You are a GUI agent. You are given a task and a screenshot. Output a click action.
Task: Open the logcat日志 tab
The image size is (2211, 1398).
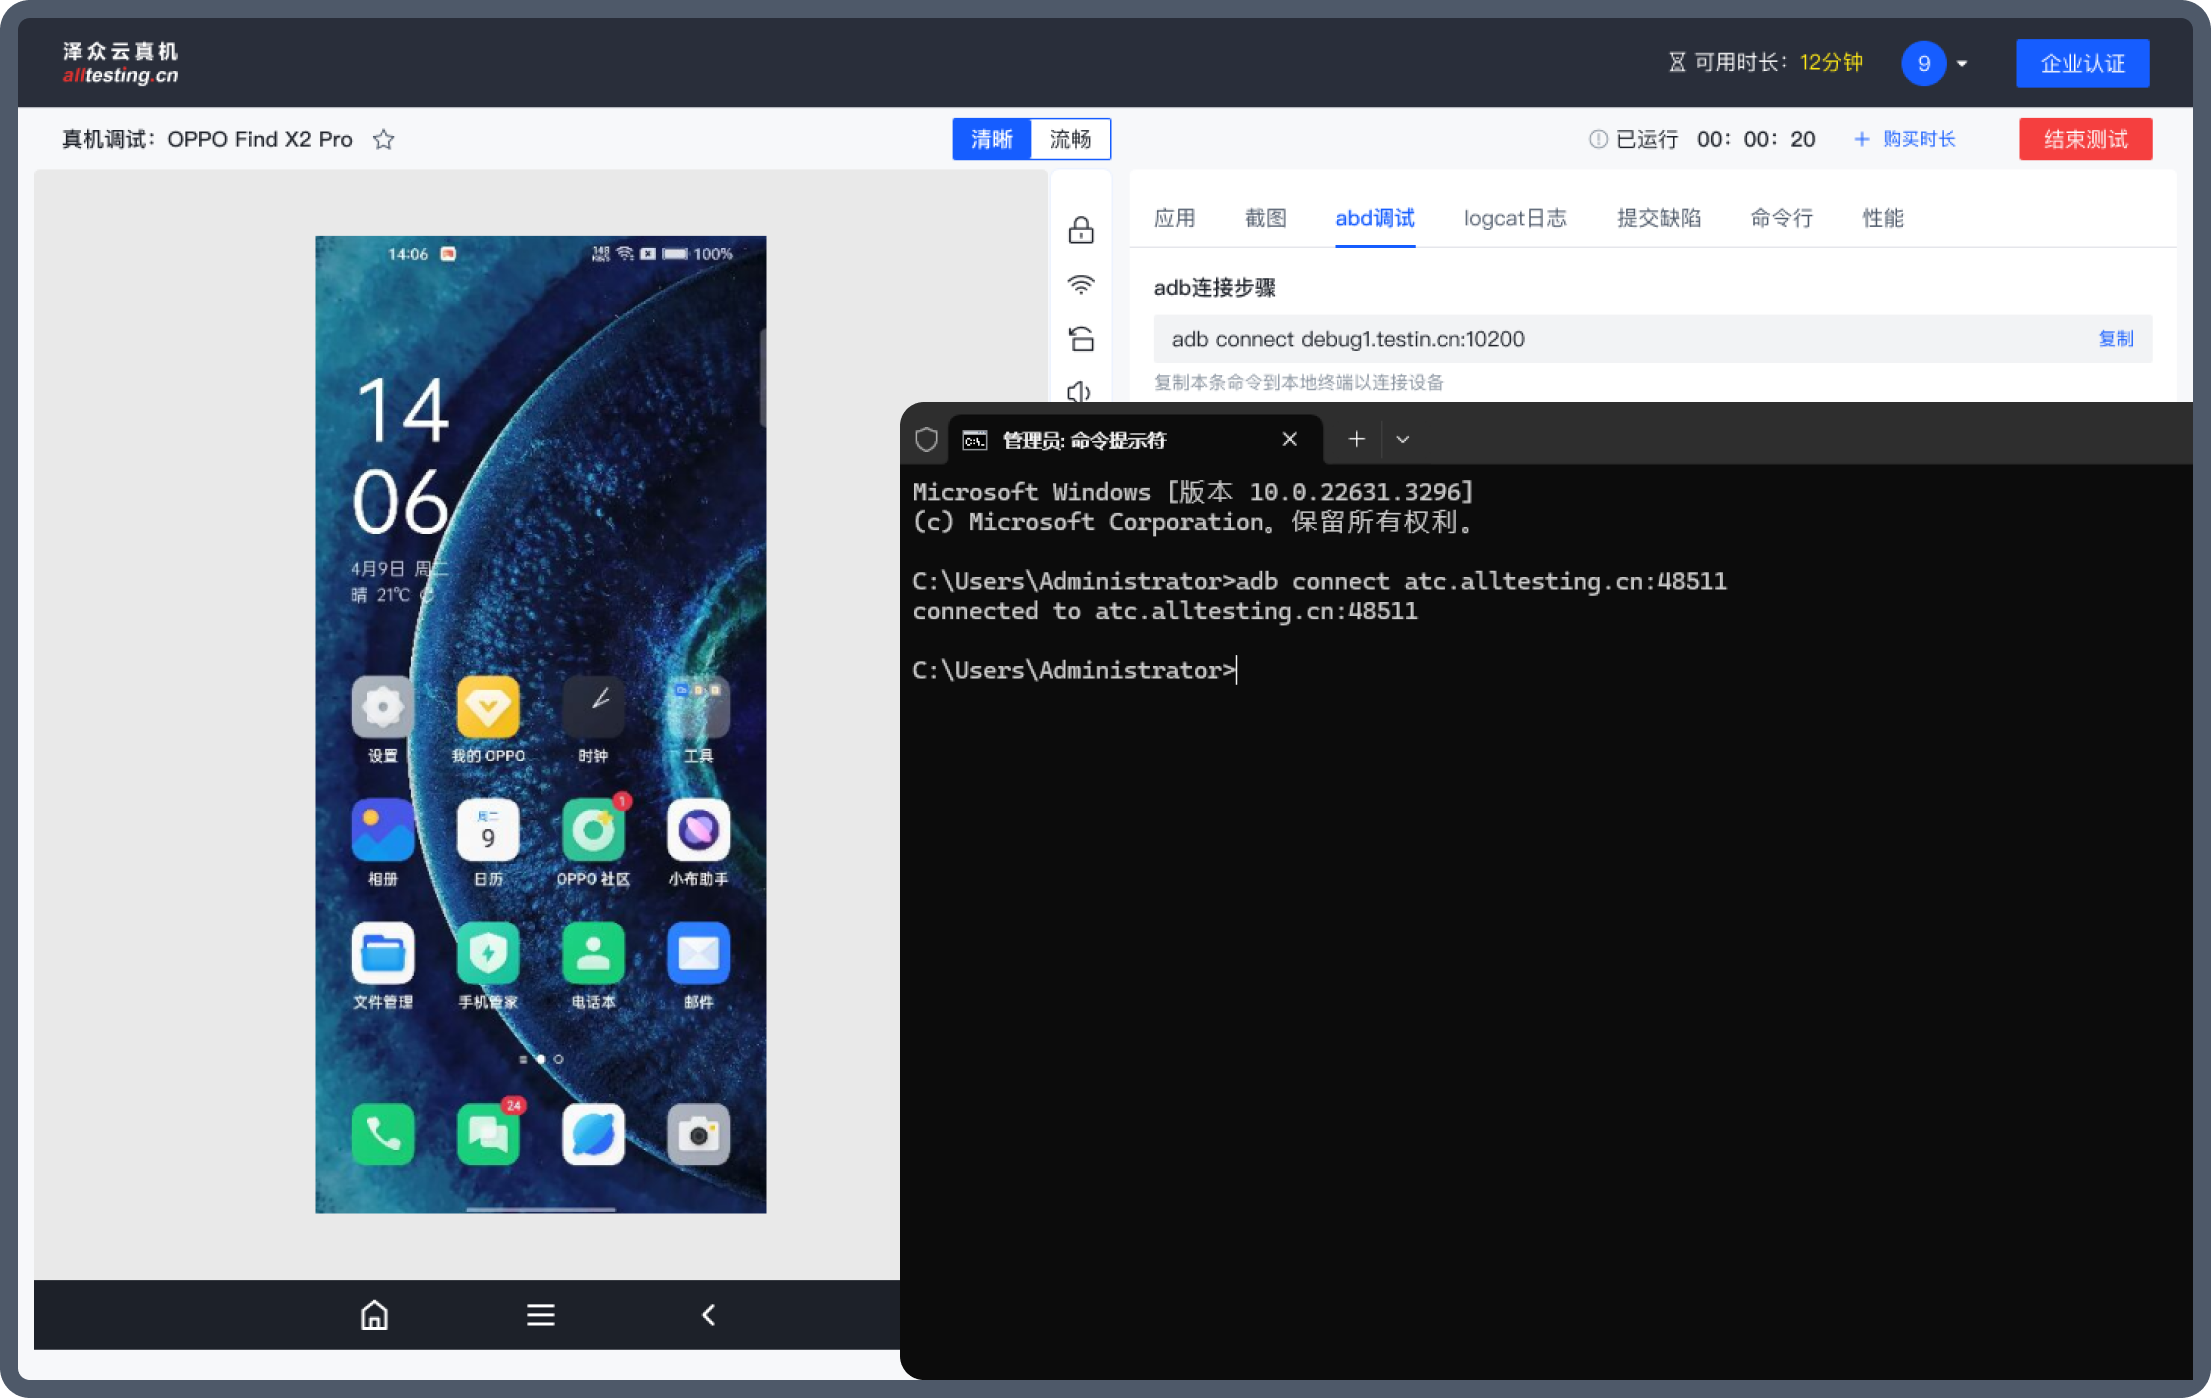[x=1514, y=218]
